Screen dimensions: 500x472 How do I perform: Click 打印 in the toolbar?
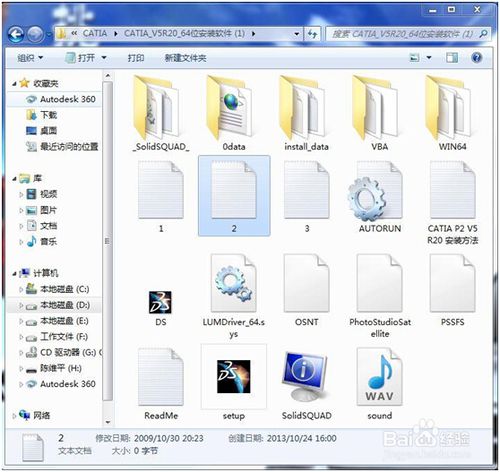(136, 58)
